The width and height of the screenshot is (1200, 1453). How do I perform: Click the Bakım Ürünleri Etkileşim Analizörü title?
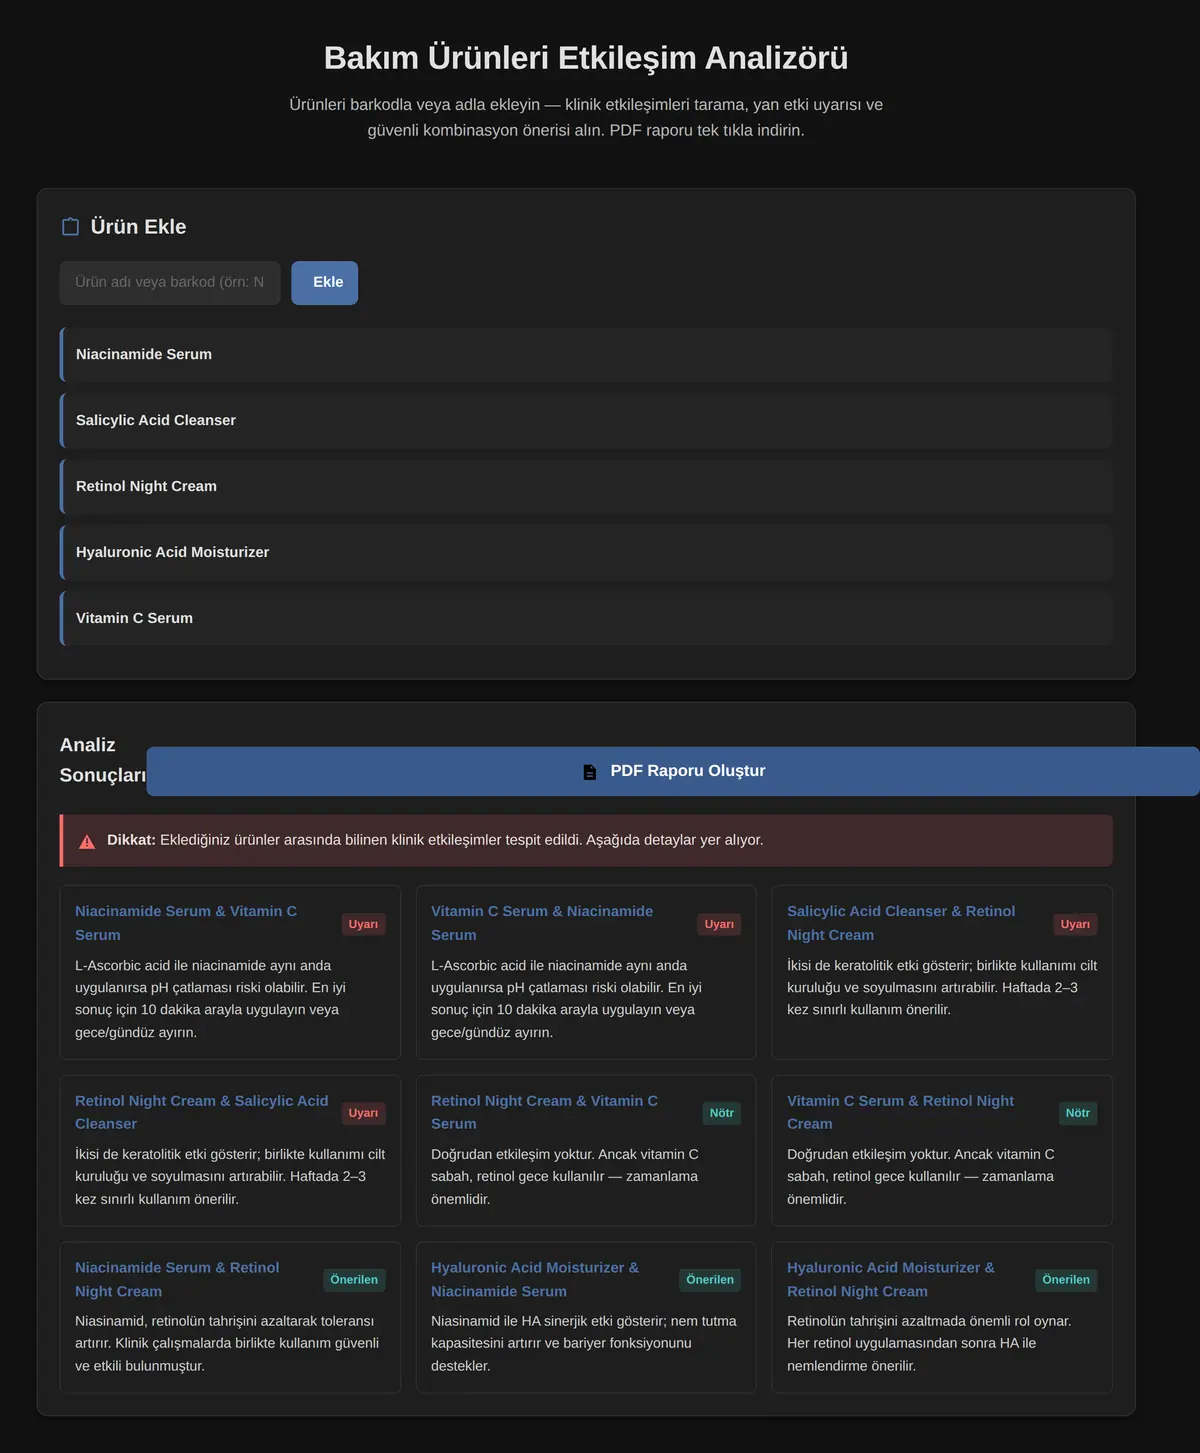[x=586, y=58]
